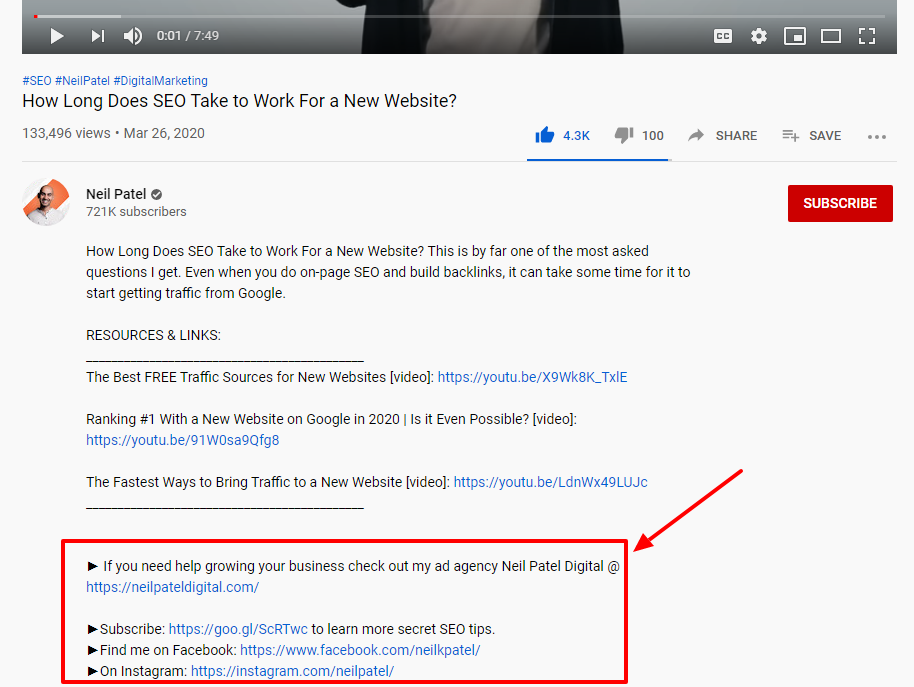Share the video

coord(722,136)
